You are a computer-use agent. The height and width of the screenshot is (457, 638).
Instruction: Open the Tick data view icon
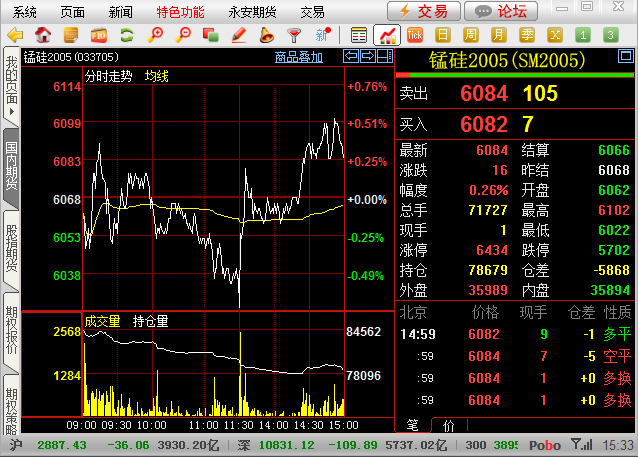(x=414, y=35)
